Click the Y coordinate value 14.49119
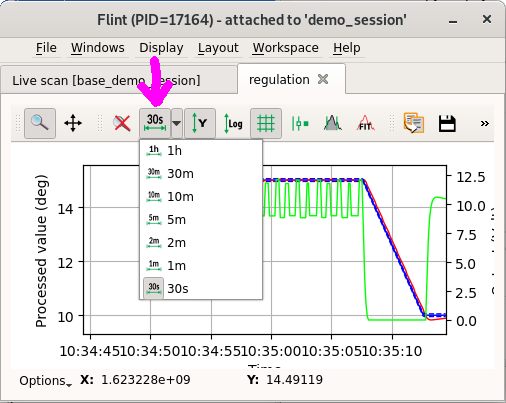Image resolution: width=506 pixels, height=403 pixels. pyautogui.click(x=294, y=380)
